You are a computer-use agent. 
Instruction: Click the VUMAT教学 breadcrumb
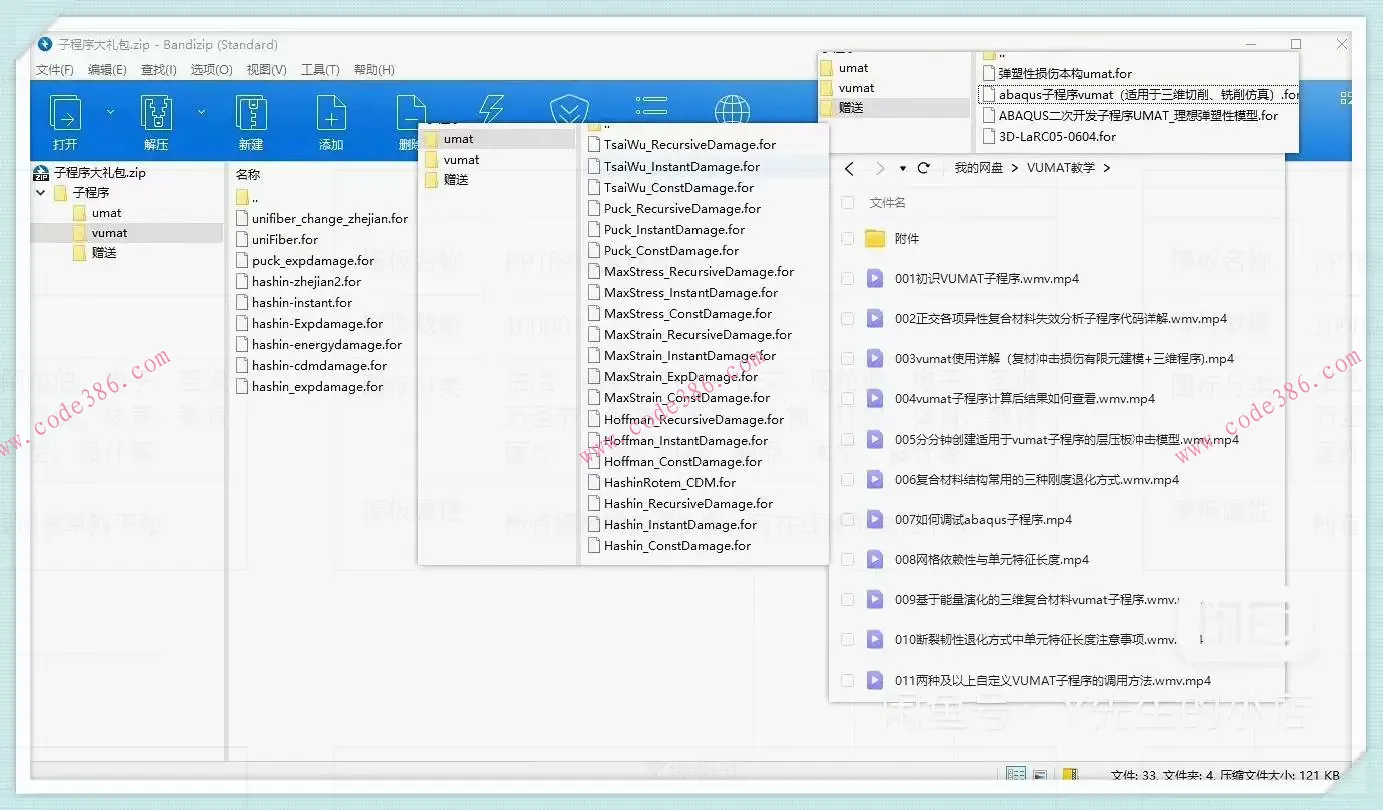[x=1060, y=168]
